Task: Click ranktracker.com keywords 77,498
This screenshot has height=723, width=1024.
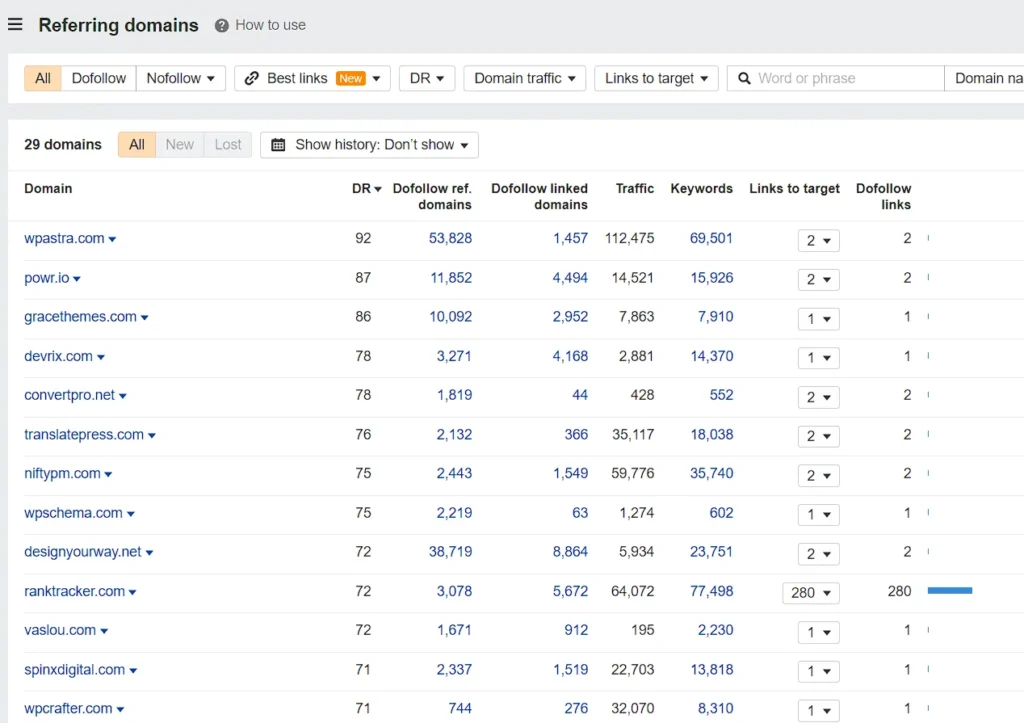Action: pyautogui.click(x=711, y=591)
